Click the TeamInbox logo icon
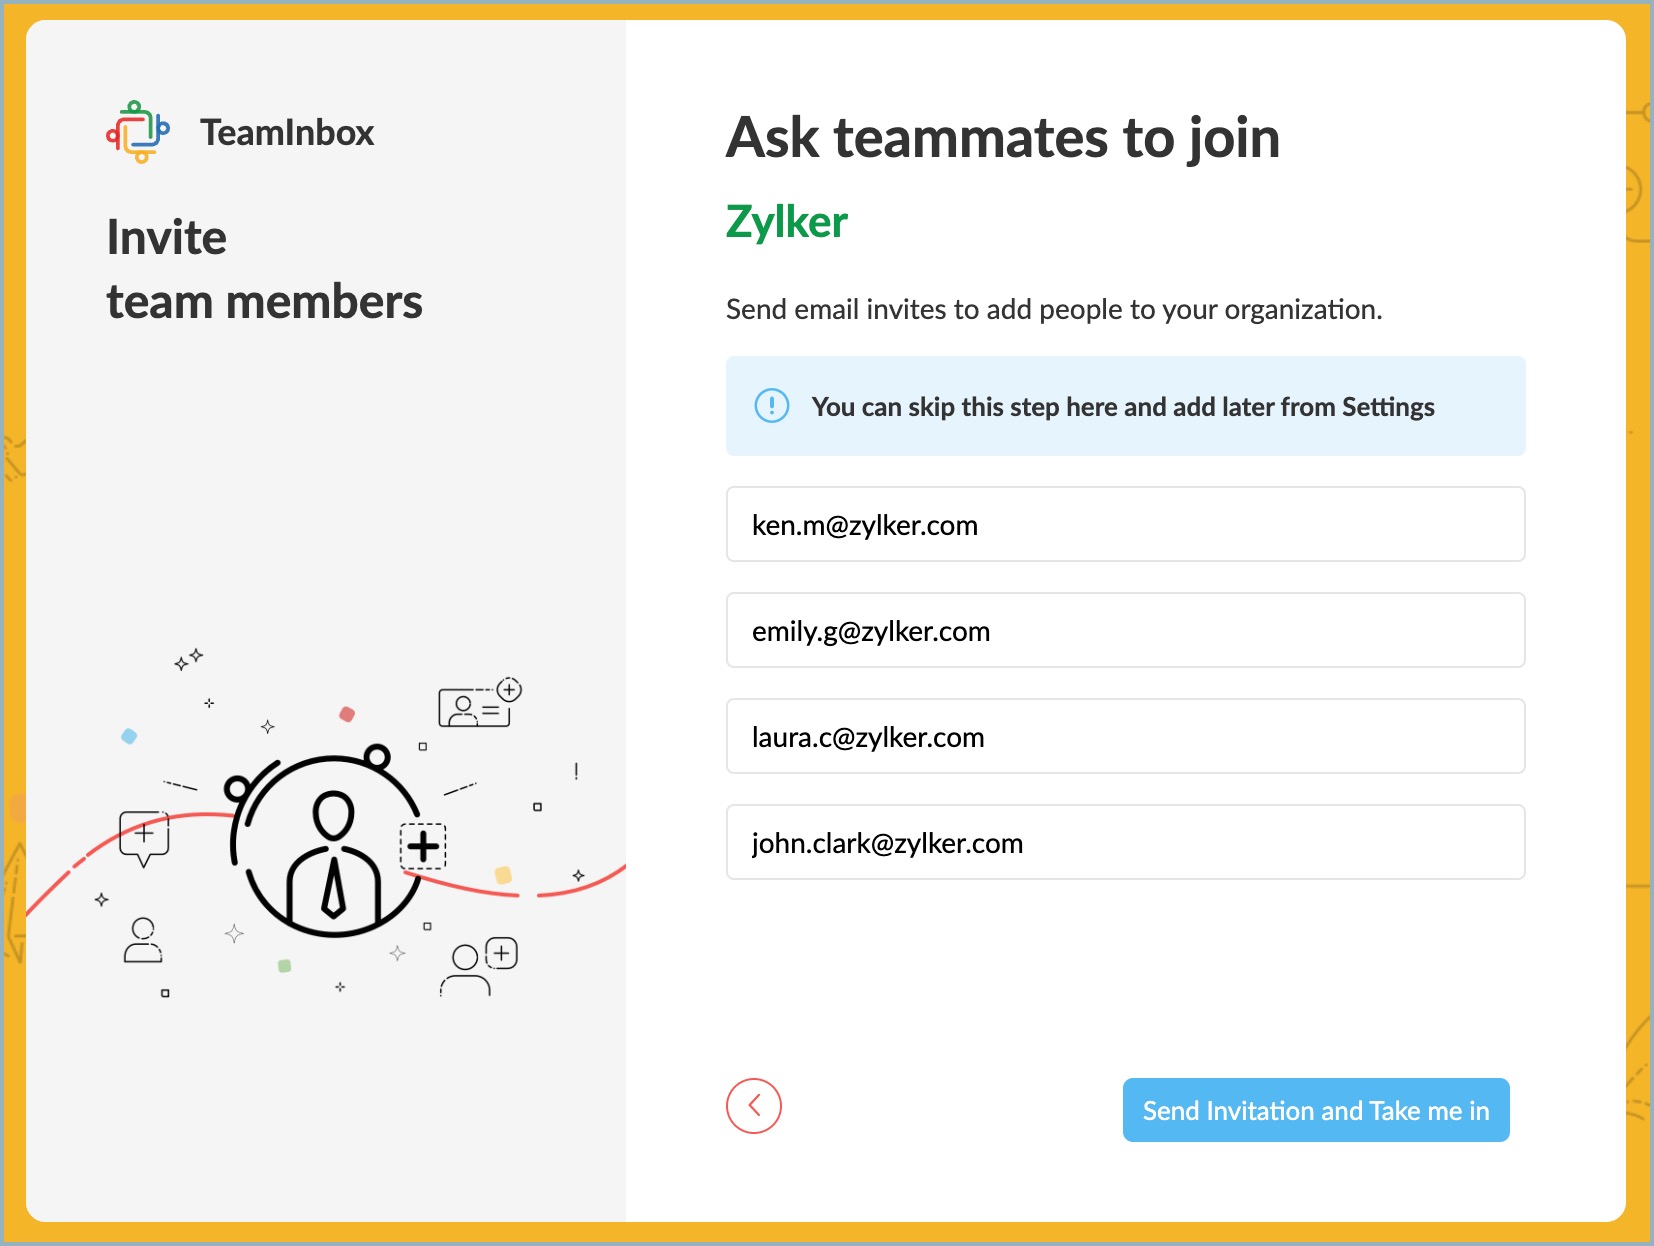Image resolution: width=1654 pixels, height=1246 pixels. tap(138, 132)
